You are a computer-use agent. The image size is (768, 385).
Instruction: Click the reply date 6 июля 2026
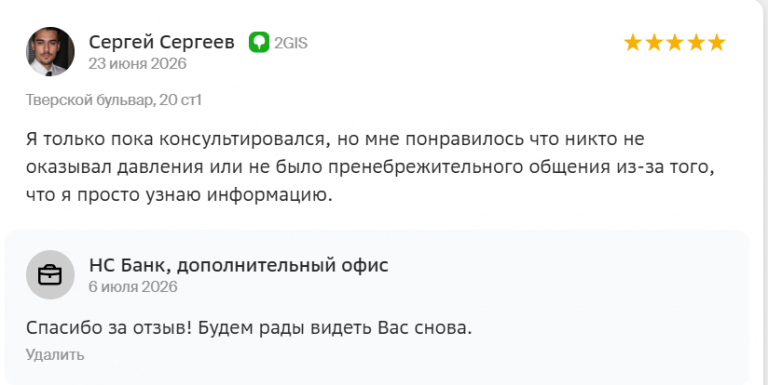pos(133,287)
